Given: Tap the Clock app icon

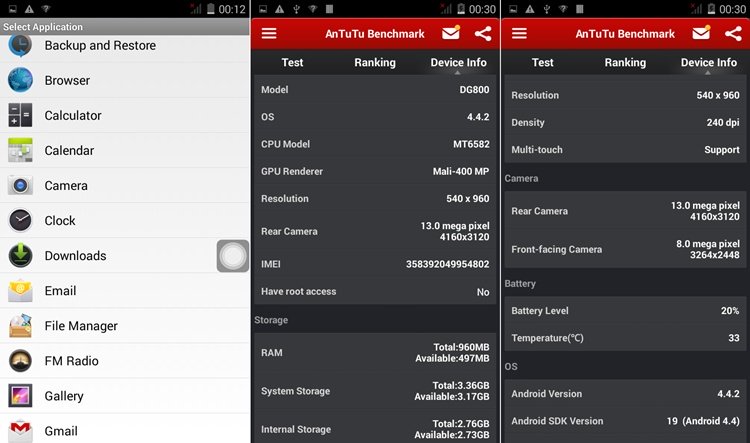Looking at the screenshot, I should coord(20,220).
